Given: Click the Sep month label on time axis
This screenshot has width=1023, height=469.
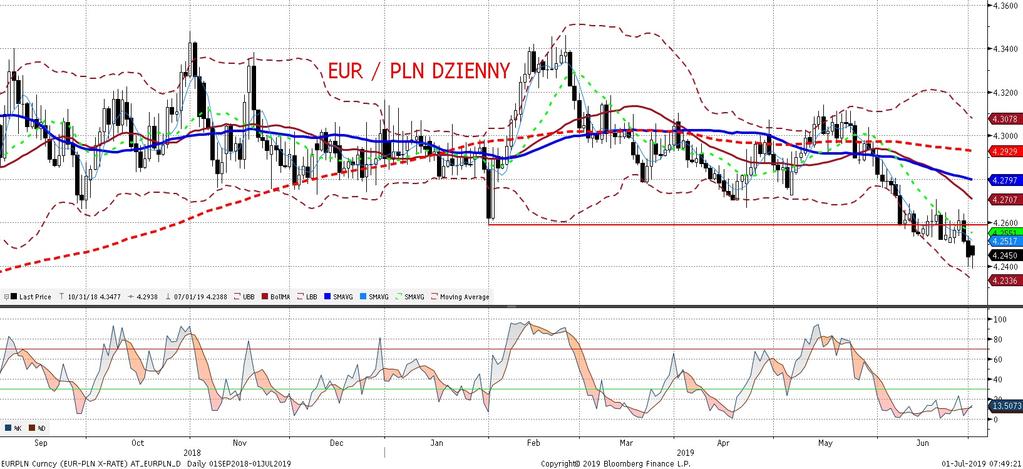Looking at the screenshot, I should coord(40,443).
